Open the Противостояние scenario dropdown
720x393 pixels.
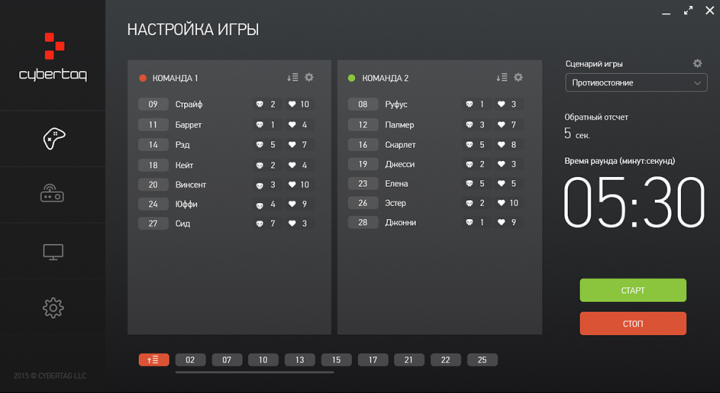(x=636, y=83)
